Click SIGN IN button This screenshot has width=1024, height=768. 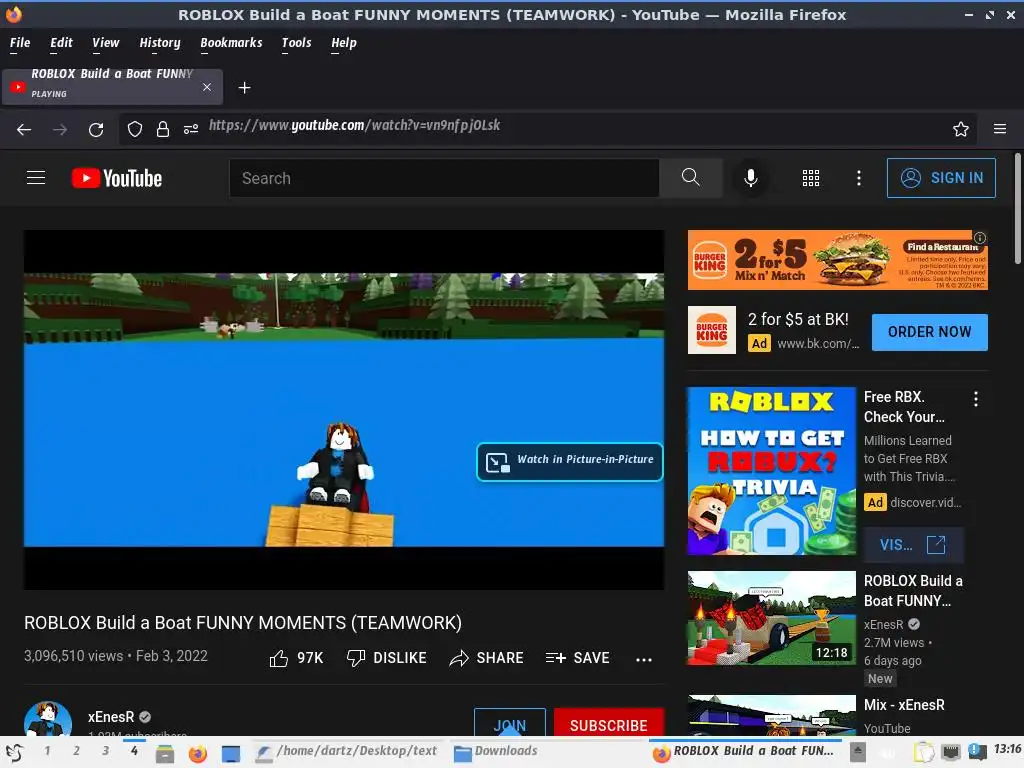(x=941, y=178)
